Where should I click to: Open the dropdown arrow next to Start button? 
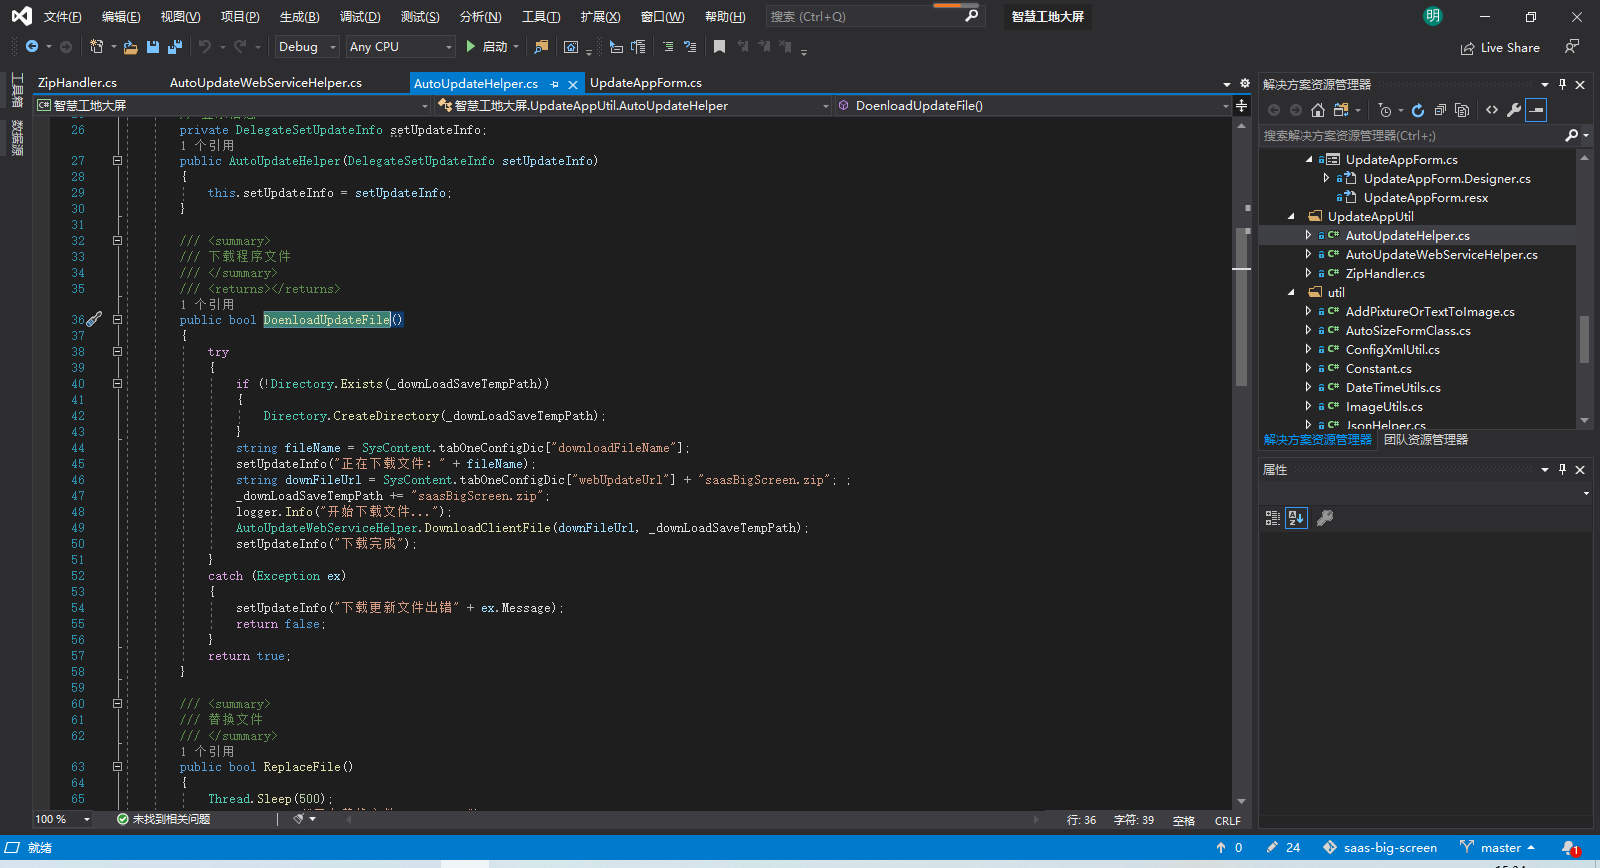tap(516, 47)
